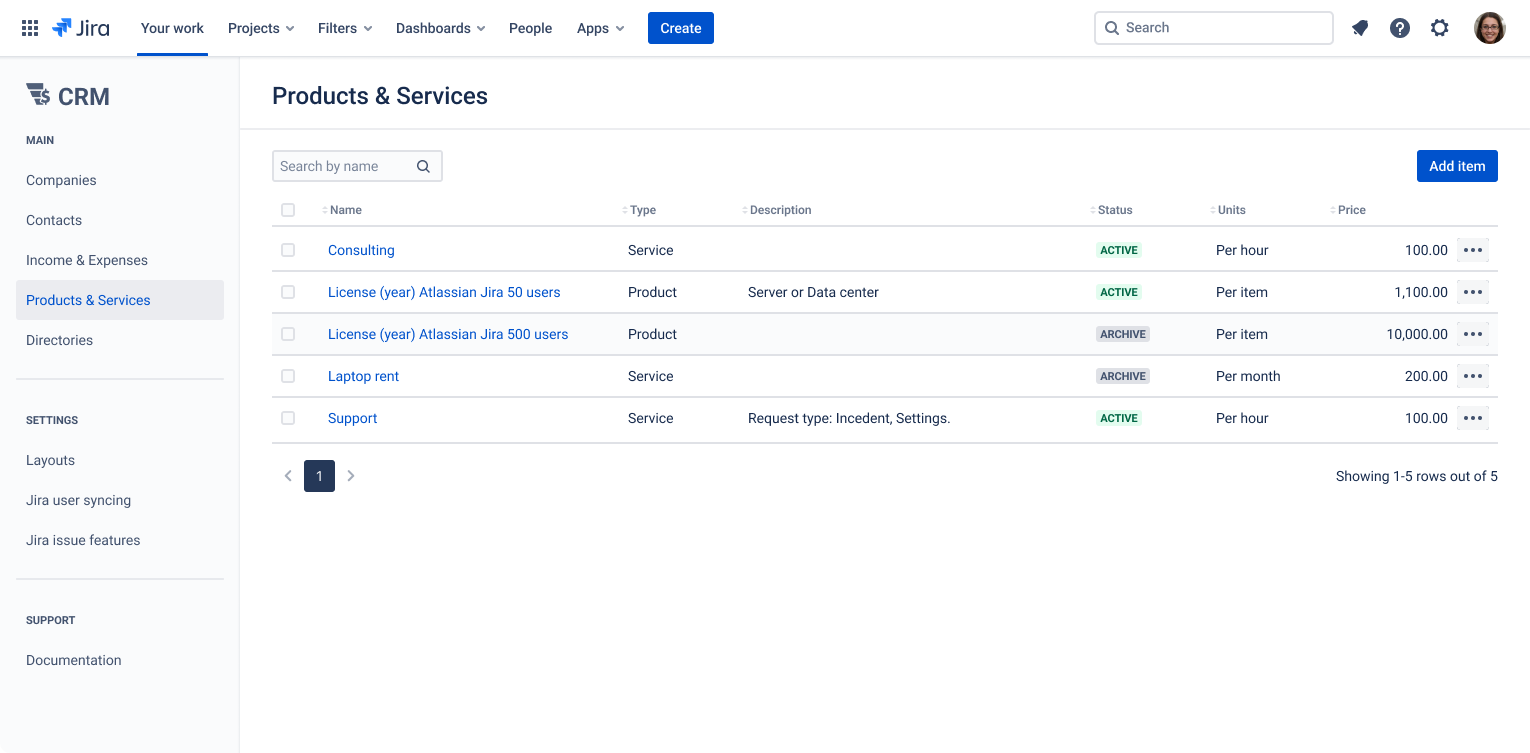Toggle the select-all checkbox in table header

[x=288, y=210]
